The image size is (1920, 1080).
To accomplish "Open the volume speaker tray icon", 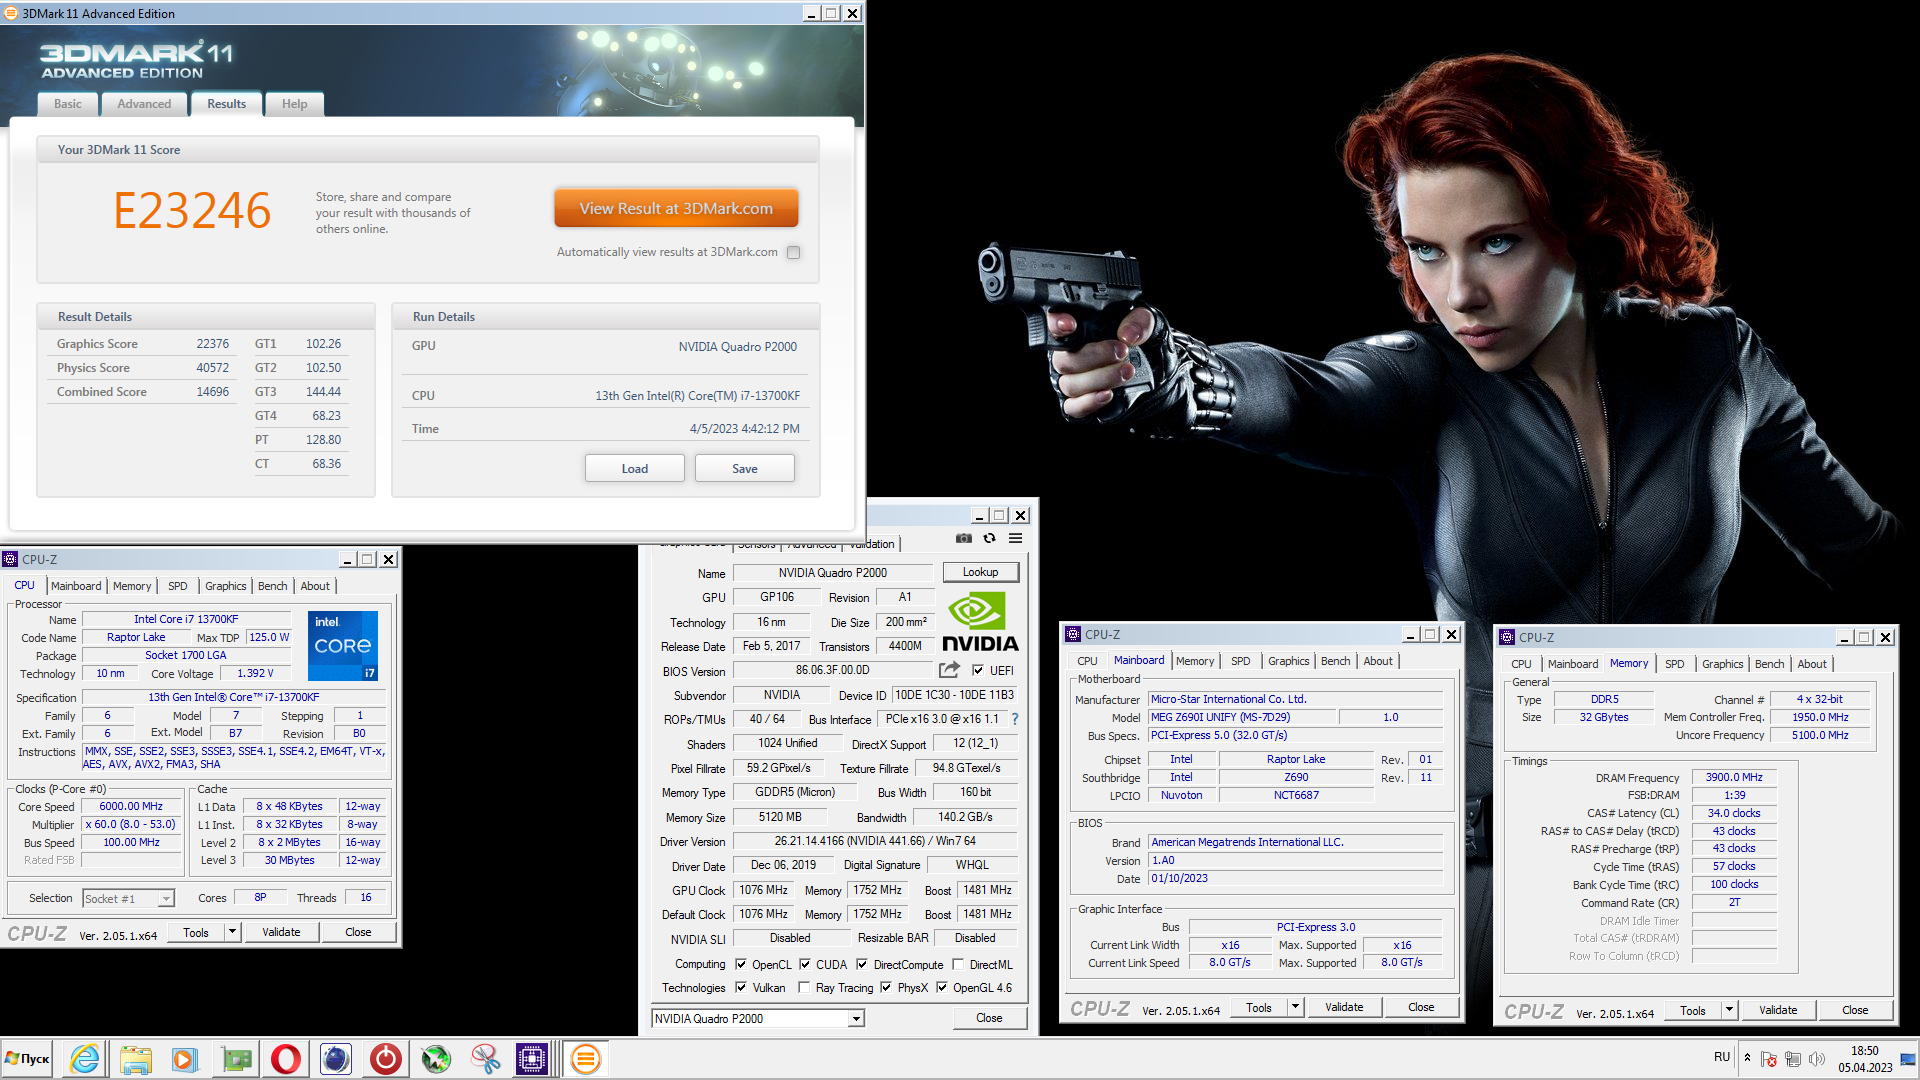I will pyautogui.click(x=1817, y=1059).
